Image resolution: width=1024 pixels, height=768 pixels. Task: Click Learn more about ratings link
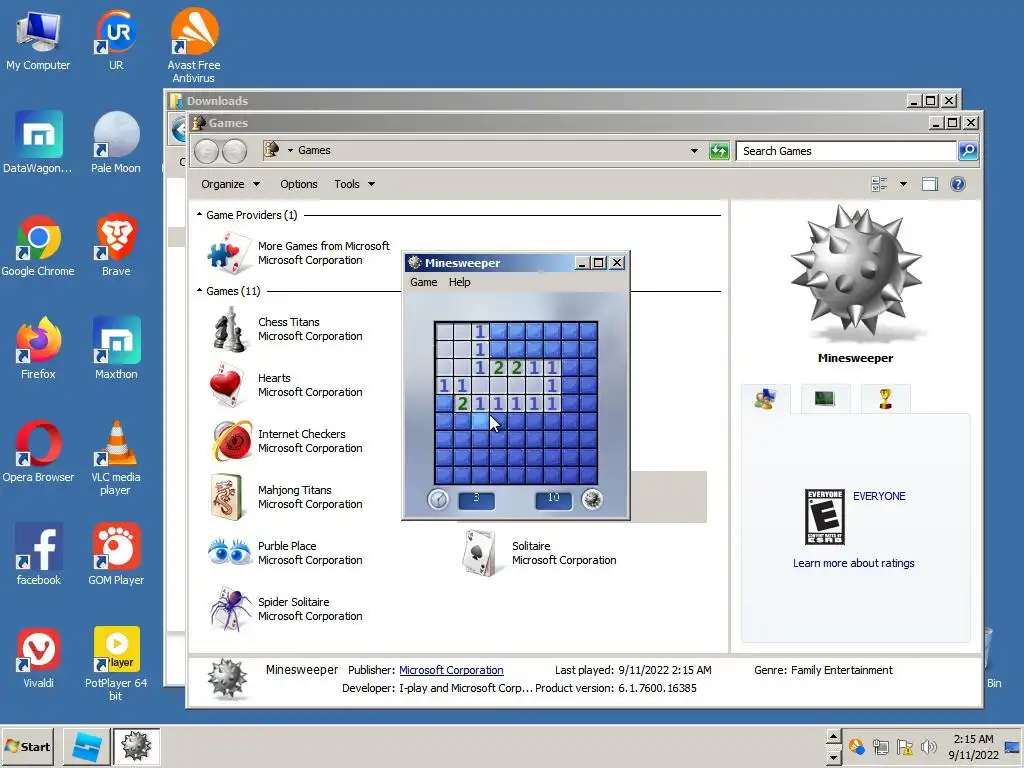click(854, 563)
